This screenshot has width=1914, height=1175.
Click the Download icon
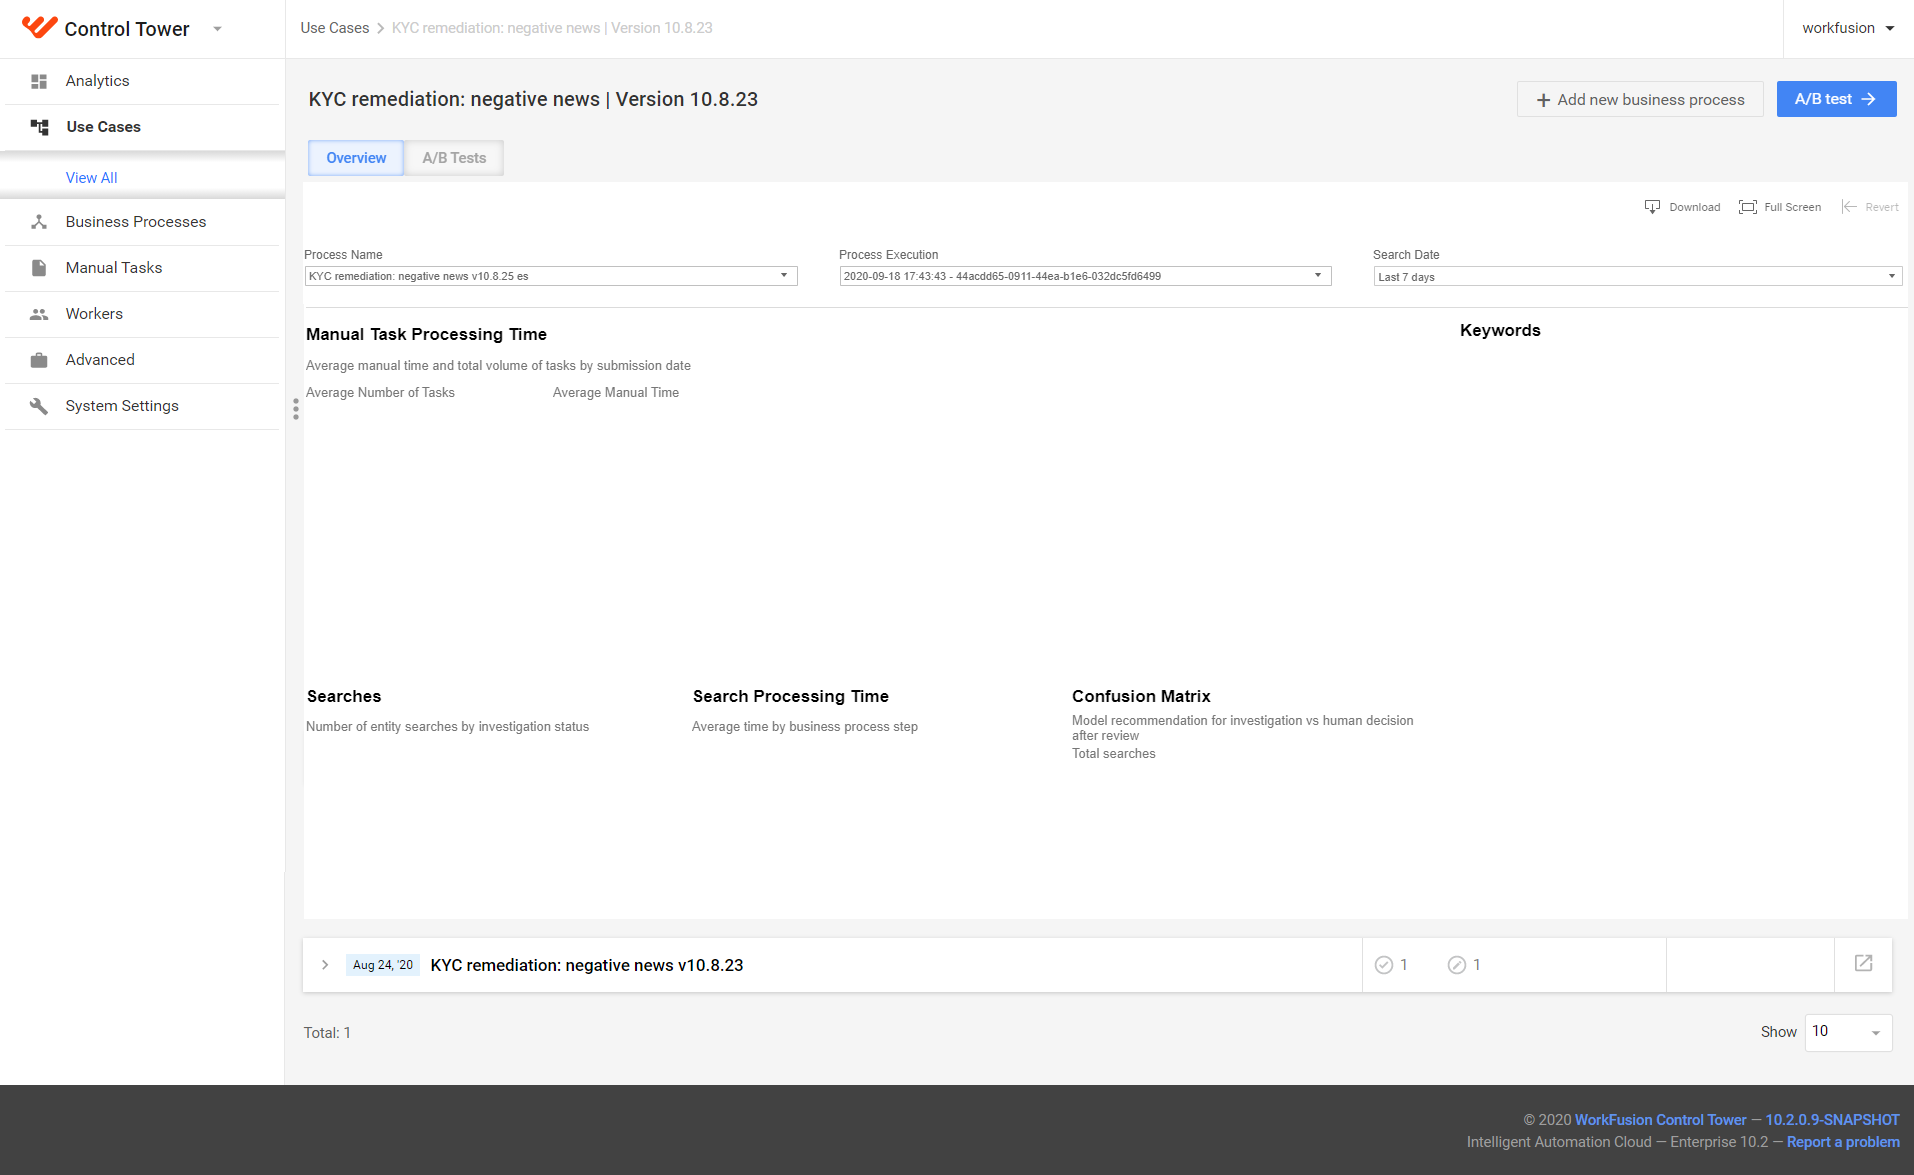pos(1652,207)
